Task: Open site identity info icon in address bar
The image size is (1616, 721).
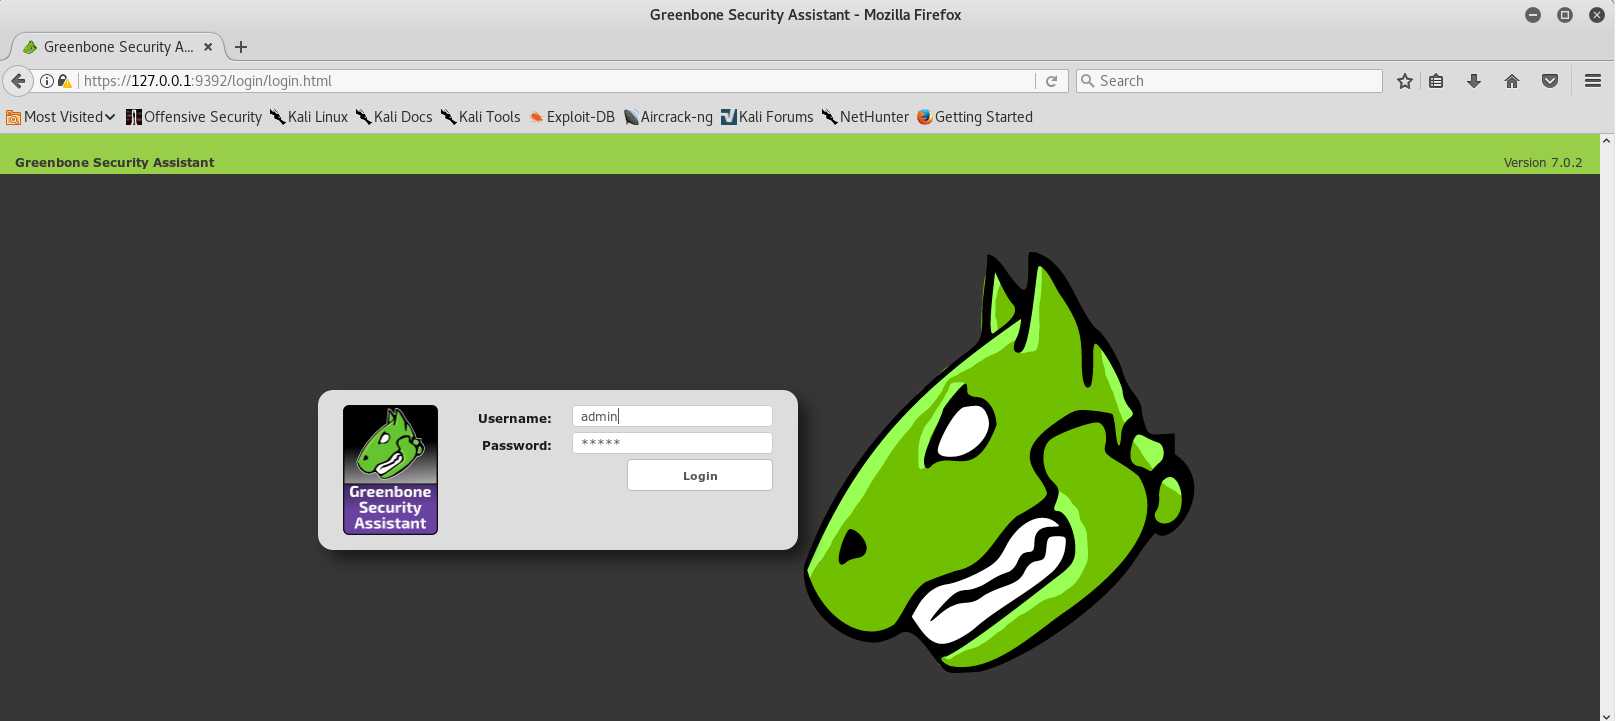Action: coord(47,81)
